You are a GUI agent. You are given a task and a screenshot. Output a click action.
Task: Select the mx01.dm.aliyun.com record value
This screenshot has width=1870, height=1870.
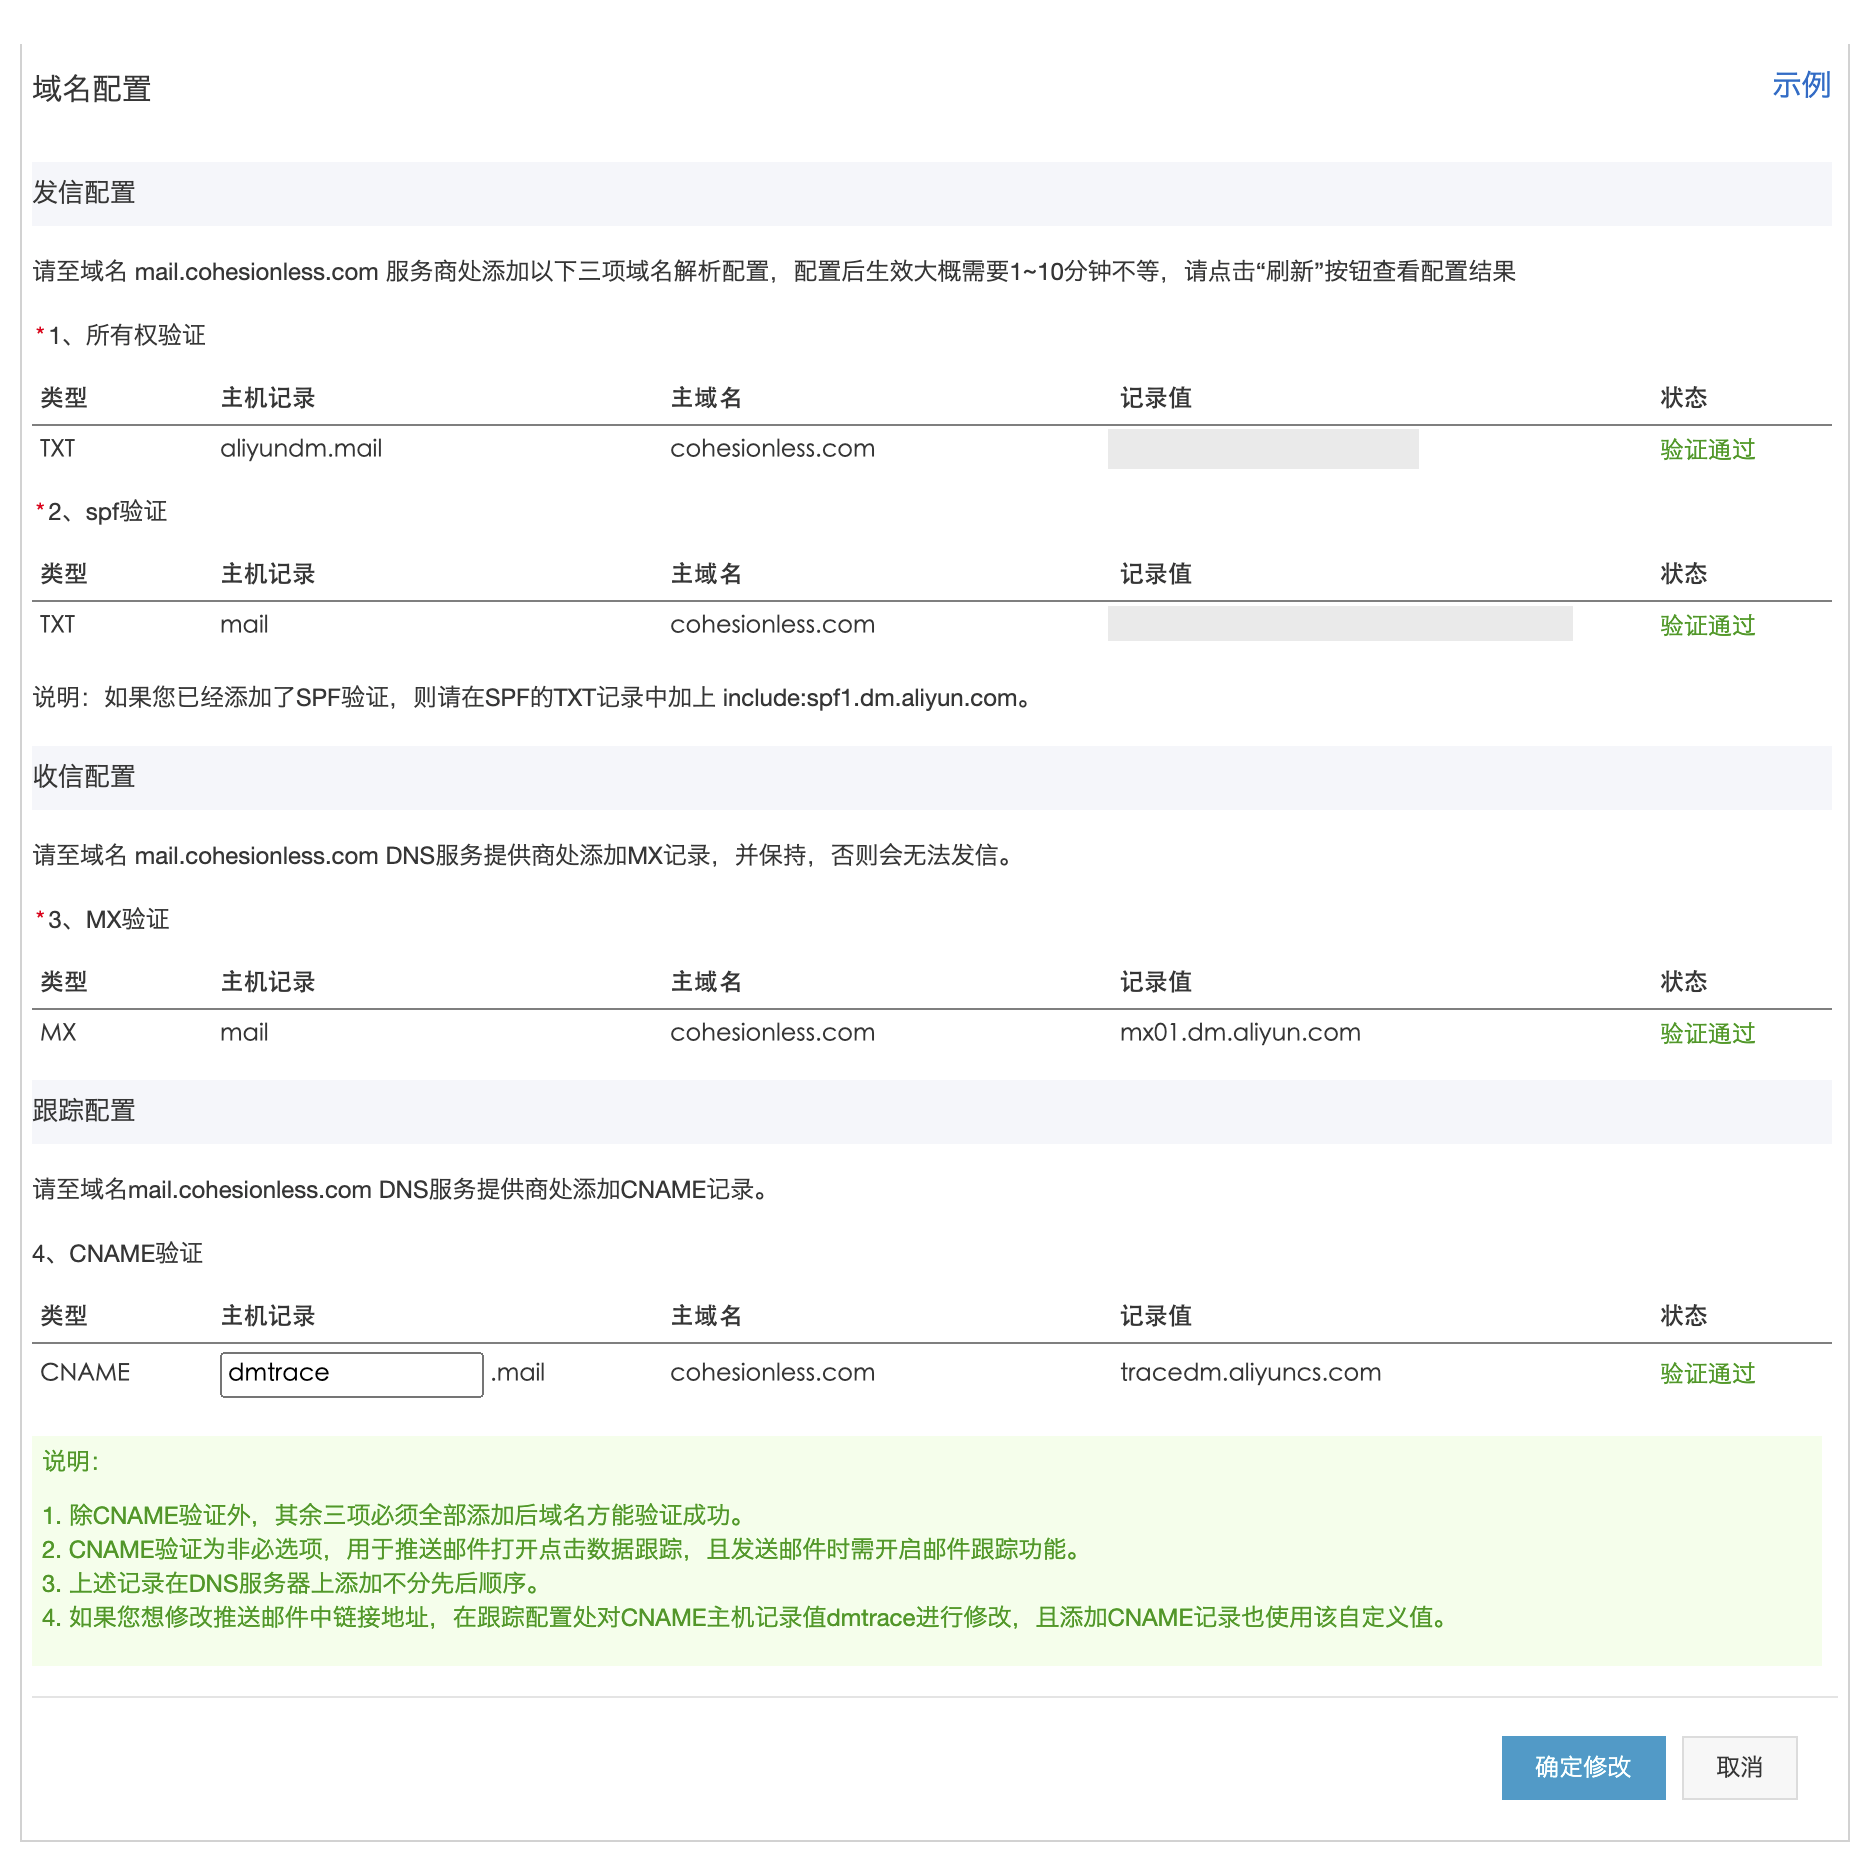tap(1239, 1033)
